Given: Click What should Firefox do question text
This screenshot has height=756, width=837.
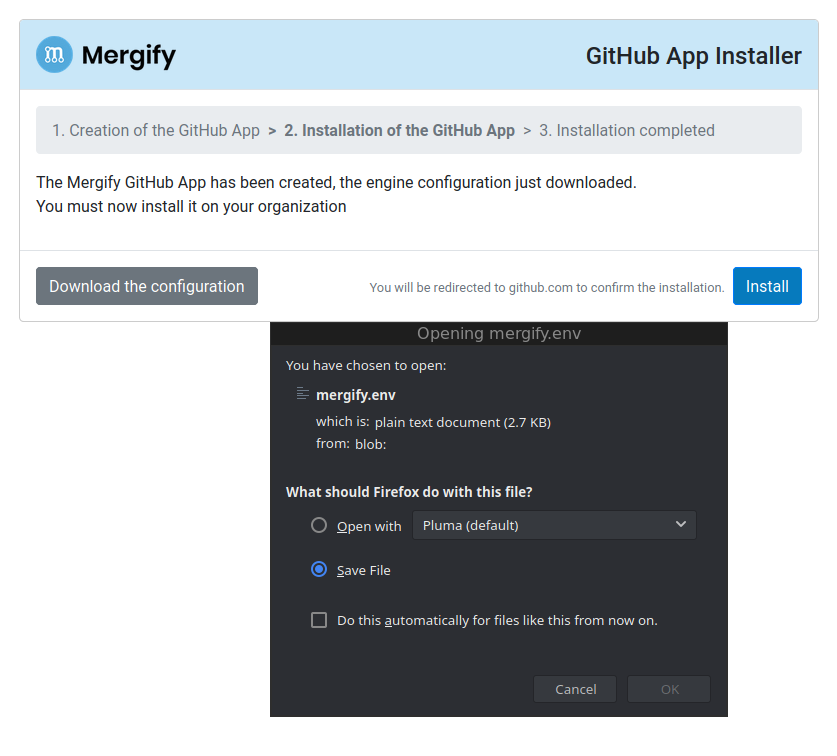Looking at the screenshot, I should 409,492.
